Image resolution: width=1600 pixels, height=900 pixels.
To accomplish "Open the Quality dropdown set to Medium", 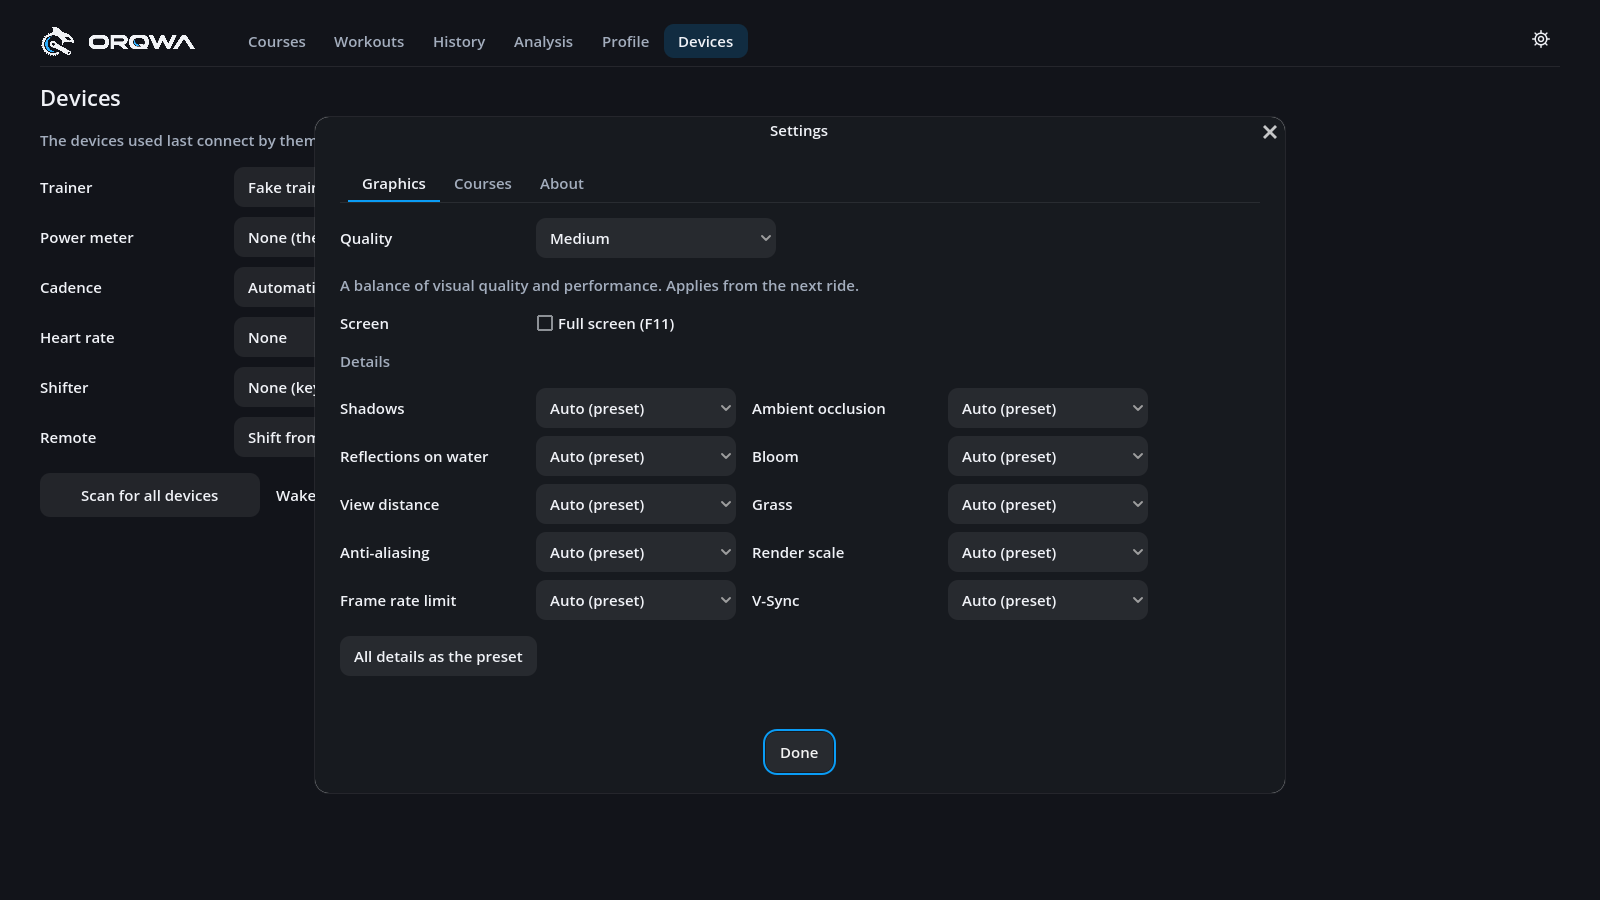I will click(656, 238).
